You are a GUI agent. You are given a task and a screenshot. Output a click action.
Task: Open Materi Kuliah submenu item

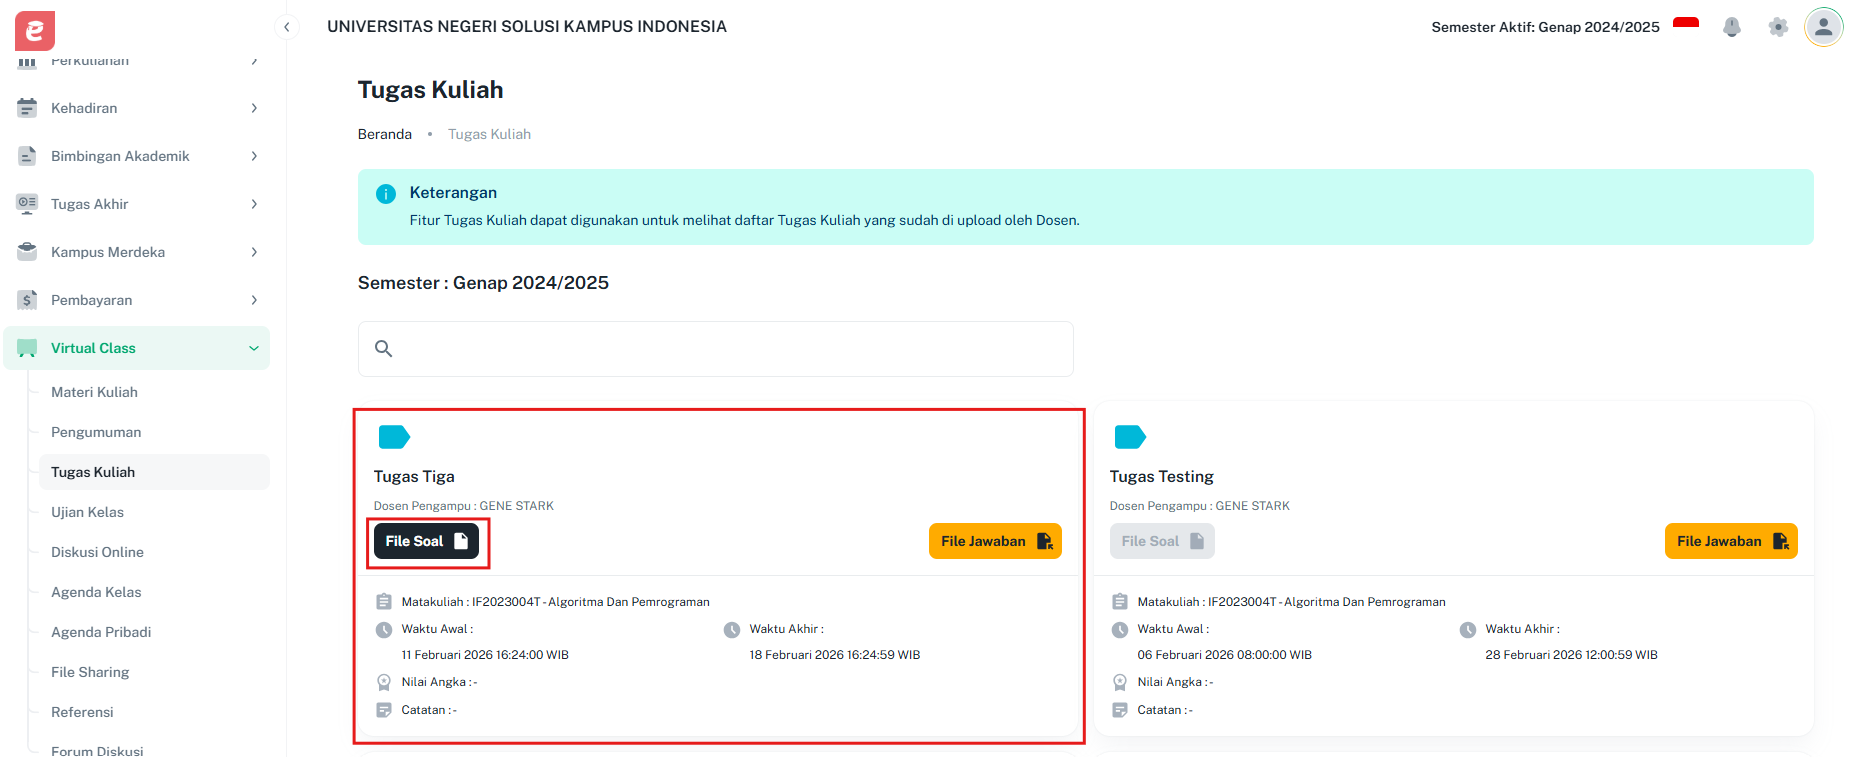[154, 392]
